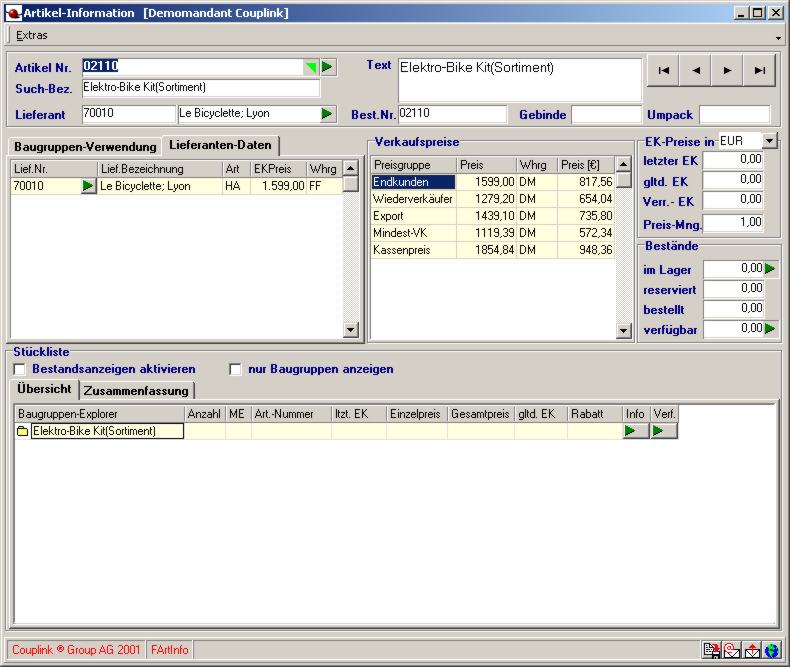Click the globe icon in status bar

(x=772, y=651)
